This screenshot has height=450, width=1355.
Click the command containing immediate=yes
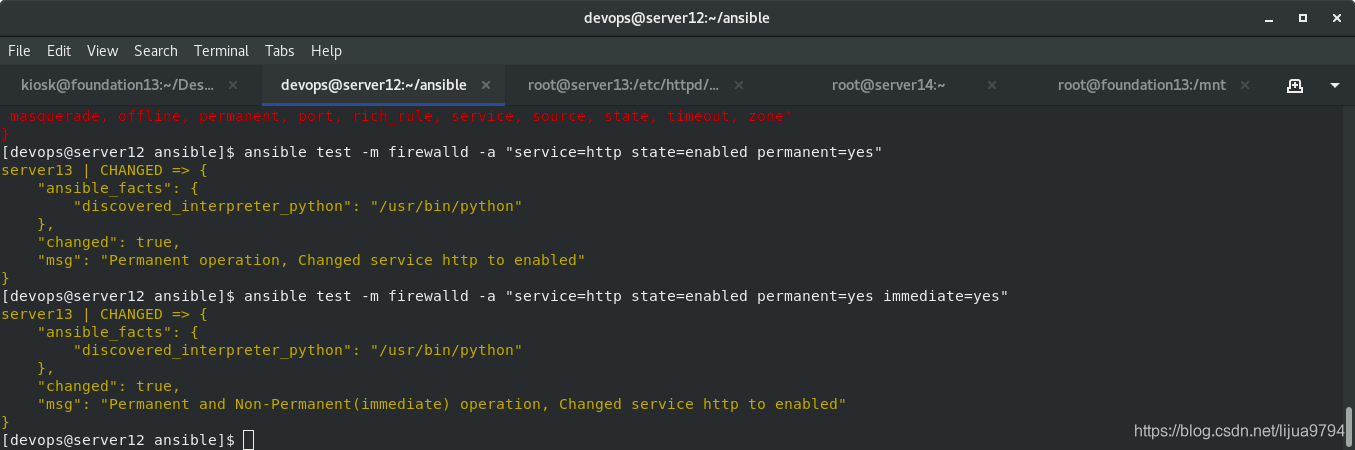[x=626, y=296]
